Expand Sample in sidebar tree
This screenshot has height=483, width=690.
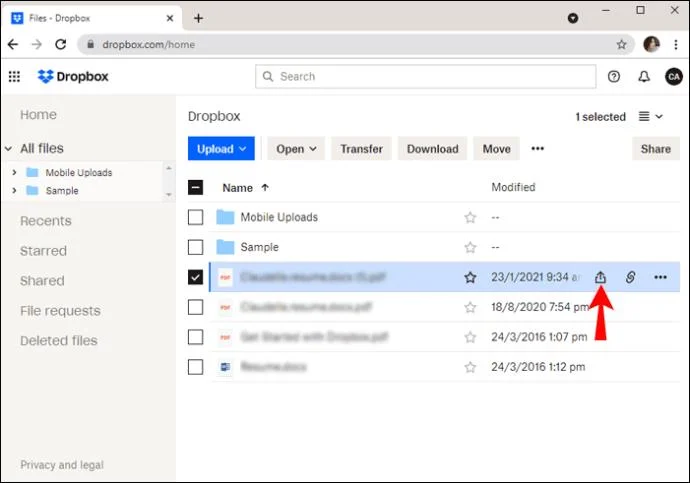click(14, 190)
